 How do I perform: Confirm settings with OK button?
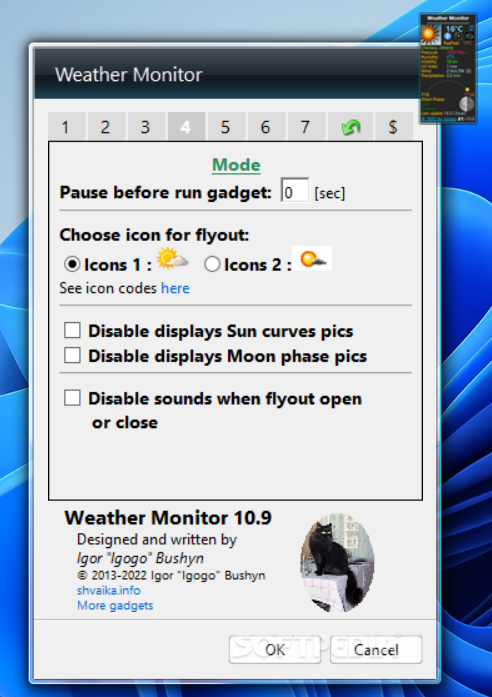pos(275,649)
